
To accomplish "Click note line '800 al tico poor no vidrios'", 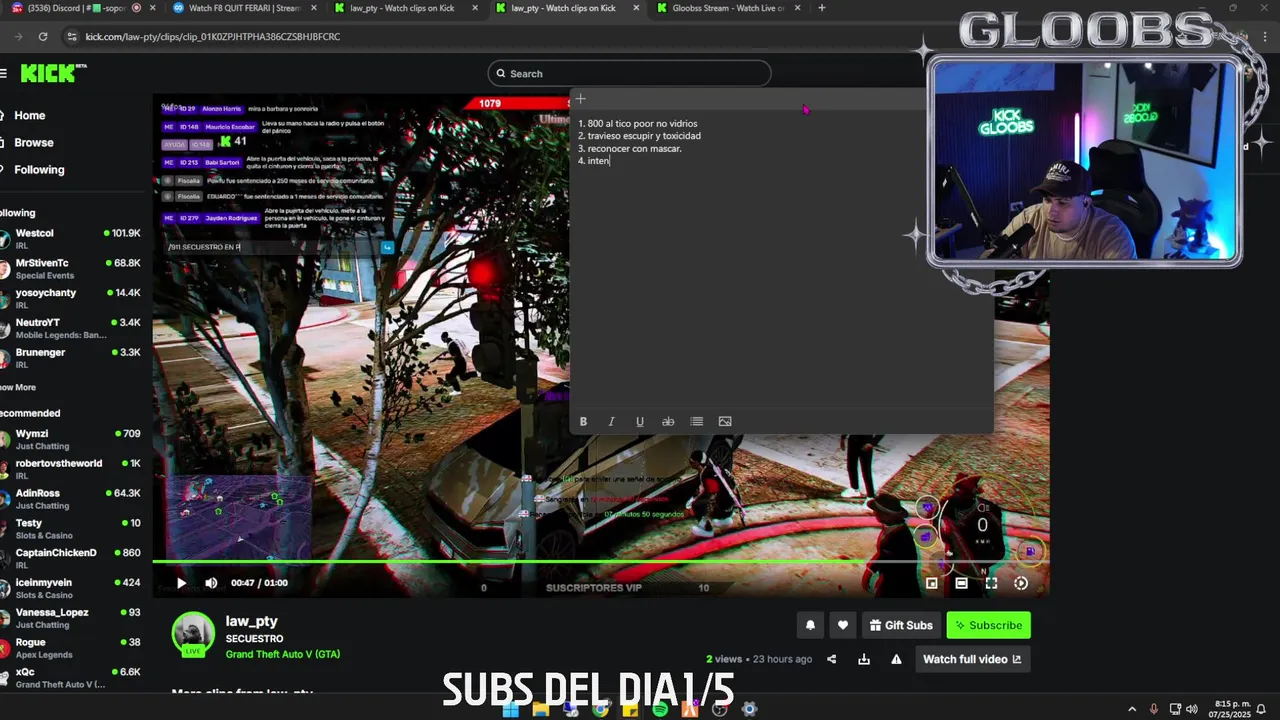I will click(642, 124).
